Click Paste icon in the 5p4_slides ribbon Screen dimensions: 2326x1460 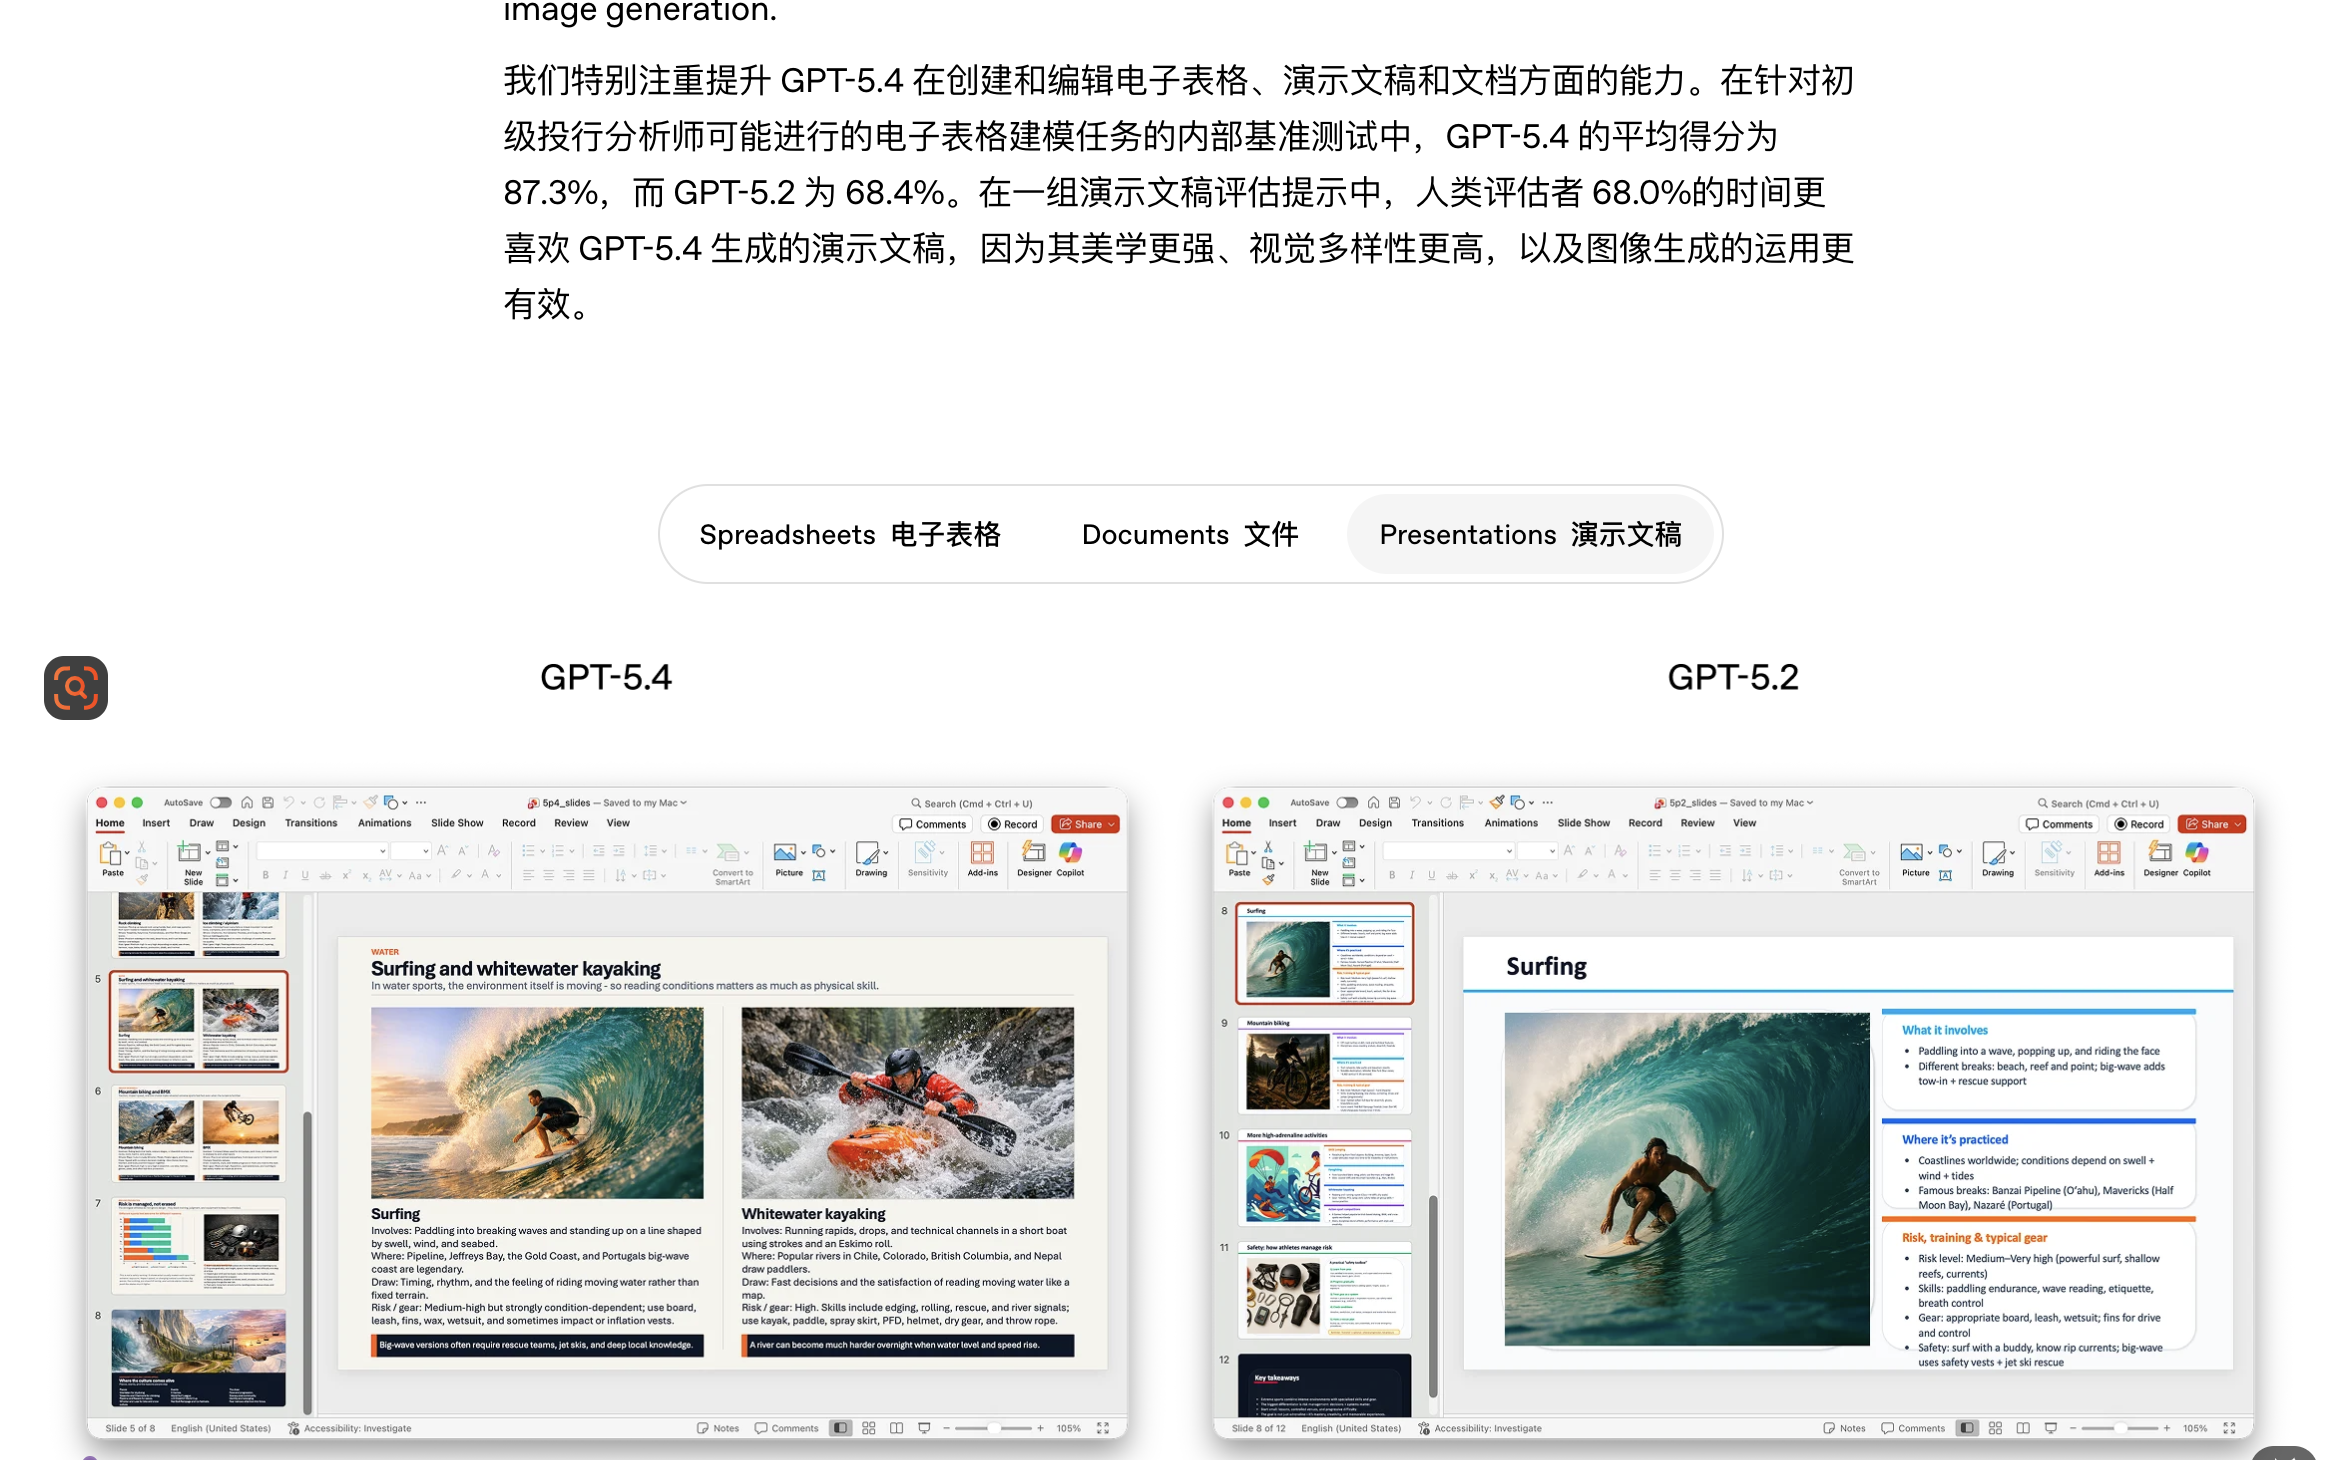[110, 853]
